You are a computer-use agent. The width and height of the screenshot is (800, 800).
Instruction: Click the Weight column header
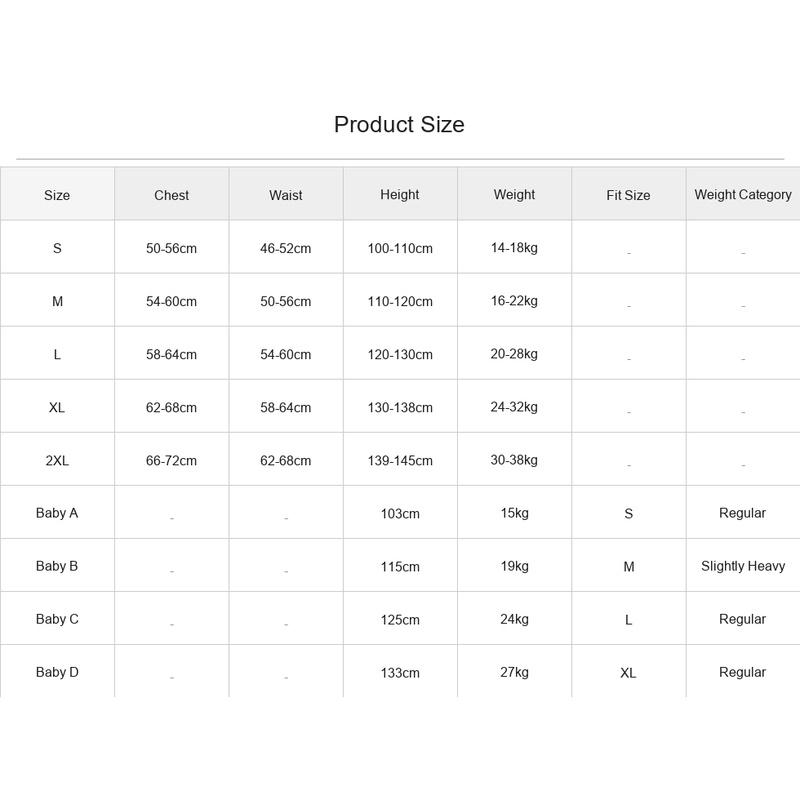[514, 194]
